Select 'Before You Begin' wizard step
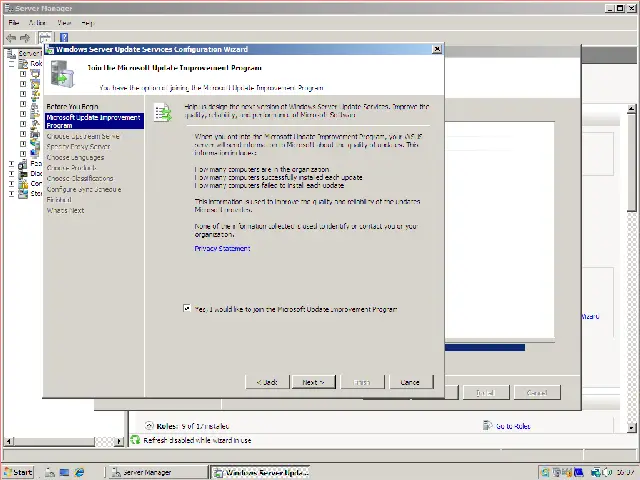This screenshot has height=480, width=640. [72, 107]
